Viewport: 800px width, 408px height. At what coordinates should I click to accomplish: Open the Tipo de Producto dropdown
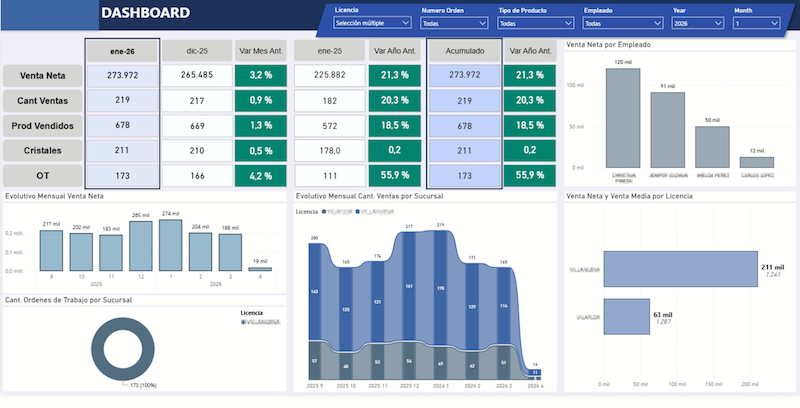[535, 23]
